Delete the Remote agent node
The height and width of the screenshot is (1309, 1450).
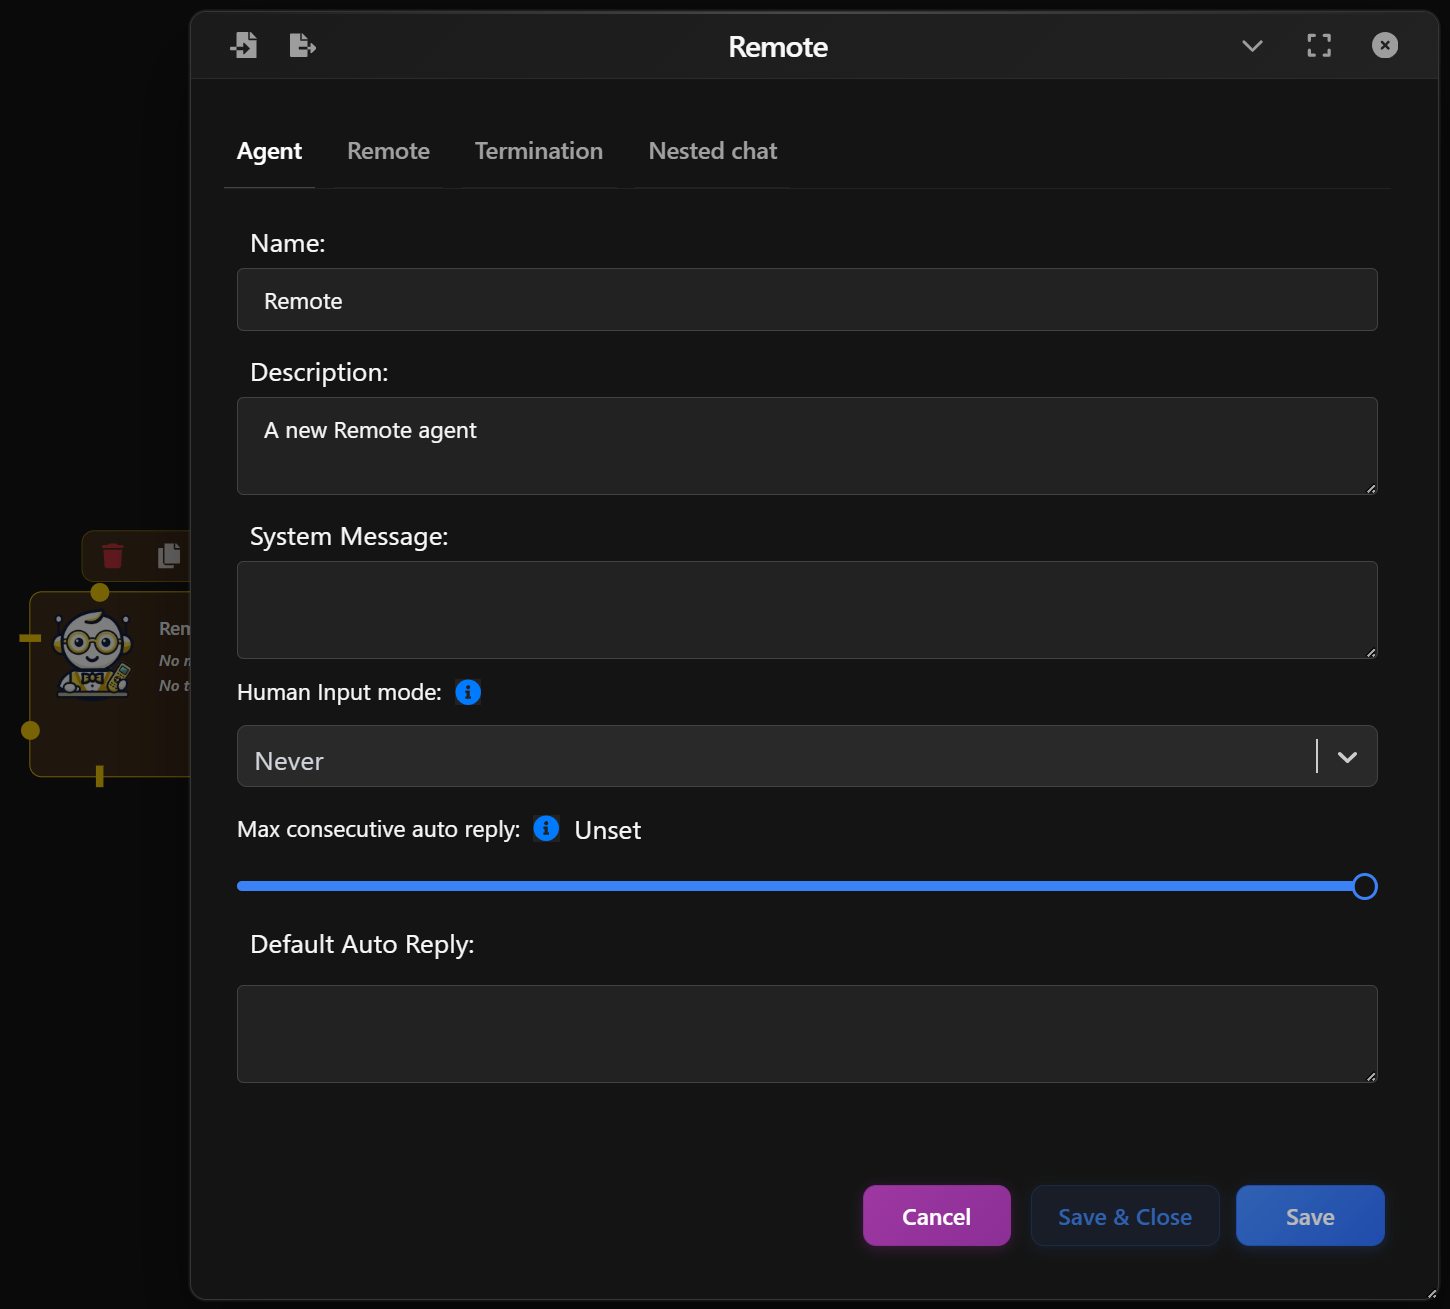[112, 556]
